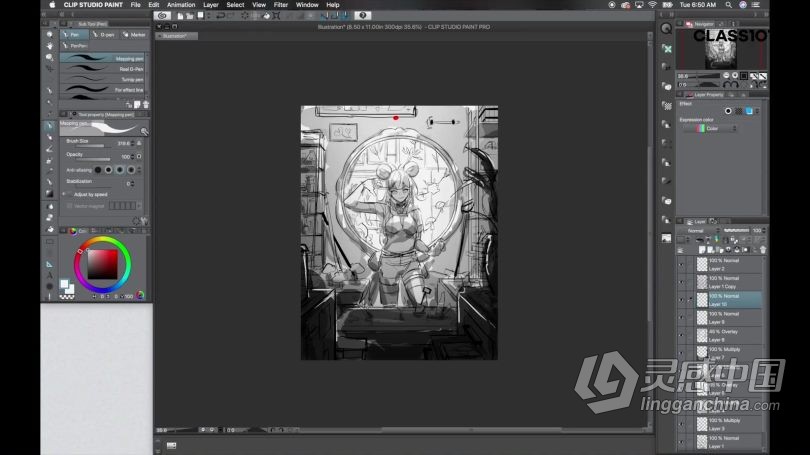
Task: Click the CLIP STUDIO icon in command bar
Action: [x=162, y=15]
